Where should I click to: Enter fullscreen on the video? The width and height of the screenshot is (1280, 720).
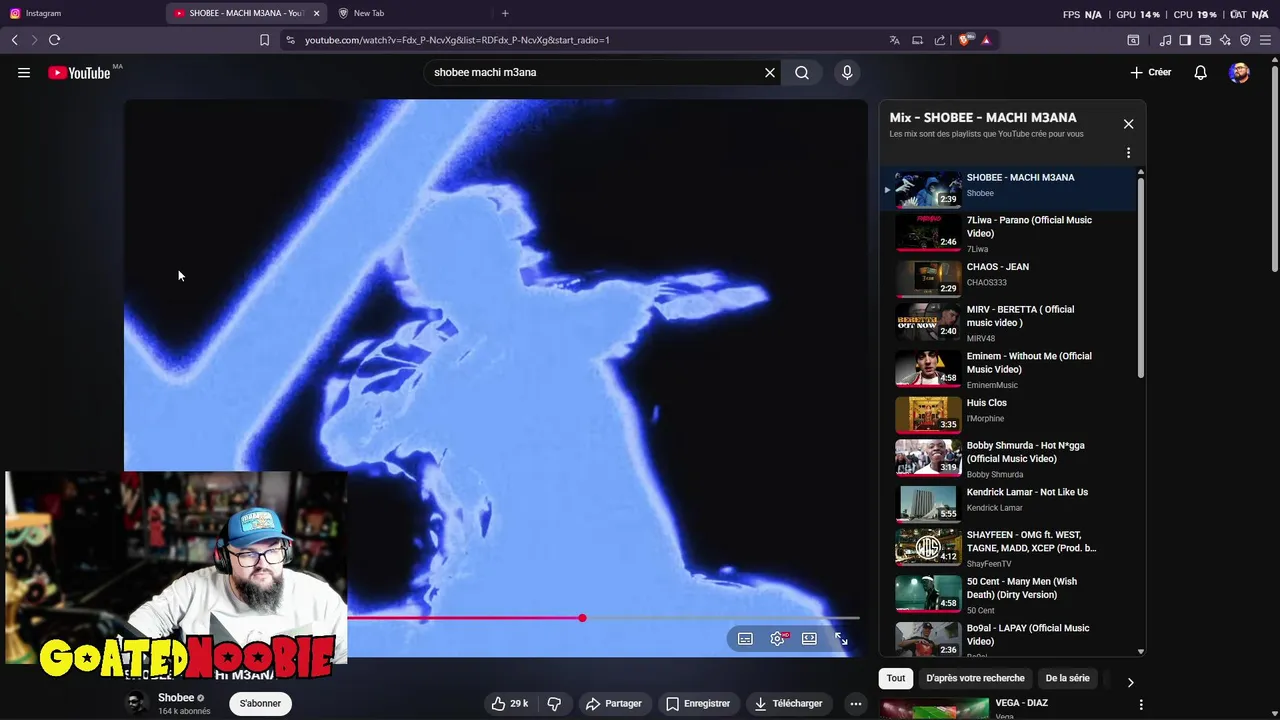coord(841,639)
